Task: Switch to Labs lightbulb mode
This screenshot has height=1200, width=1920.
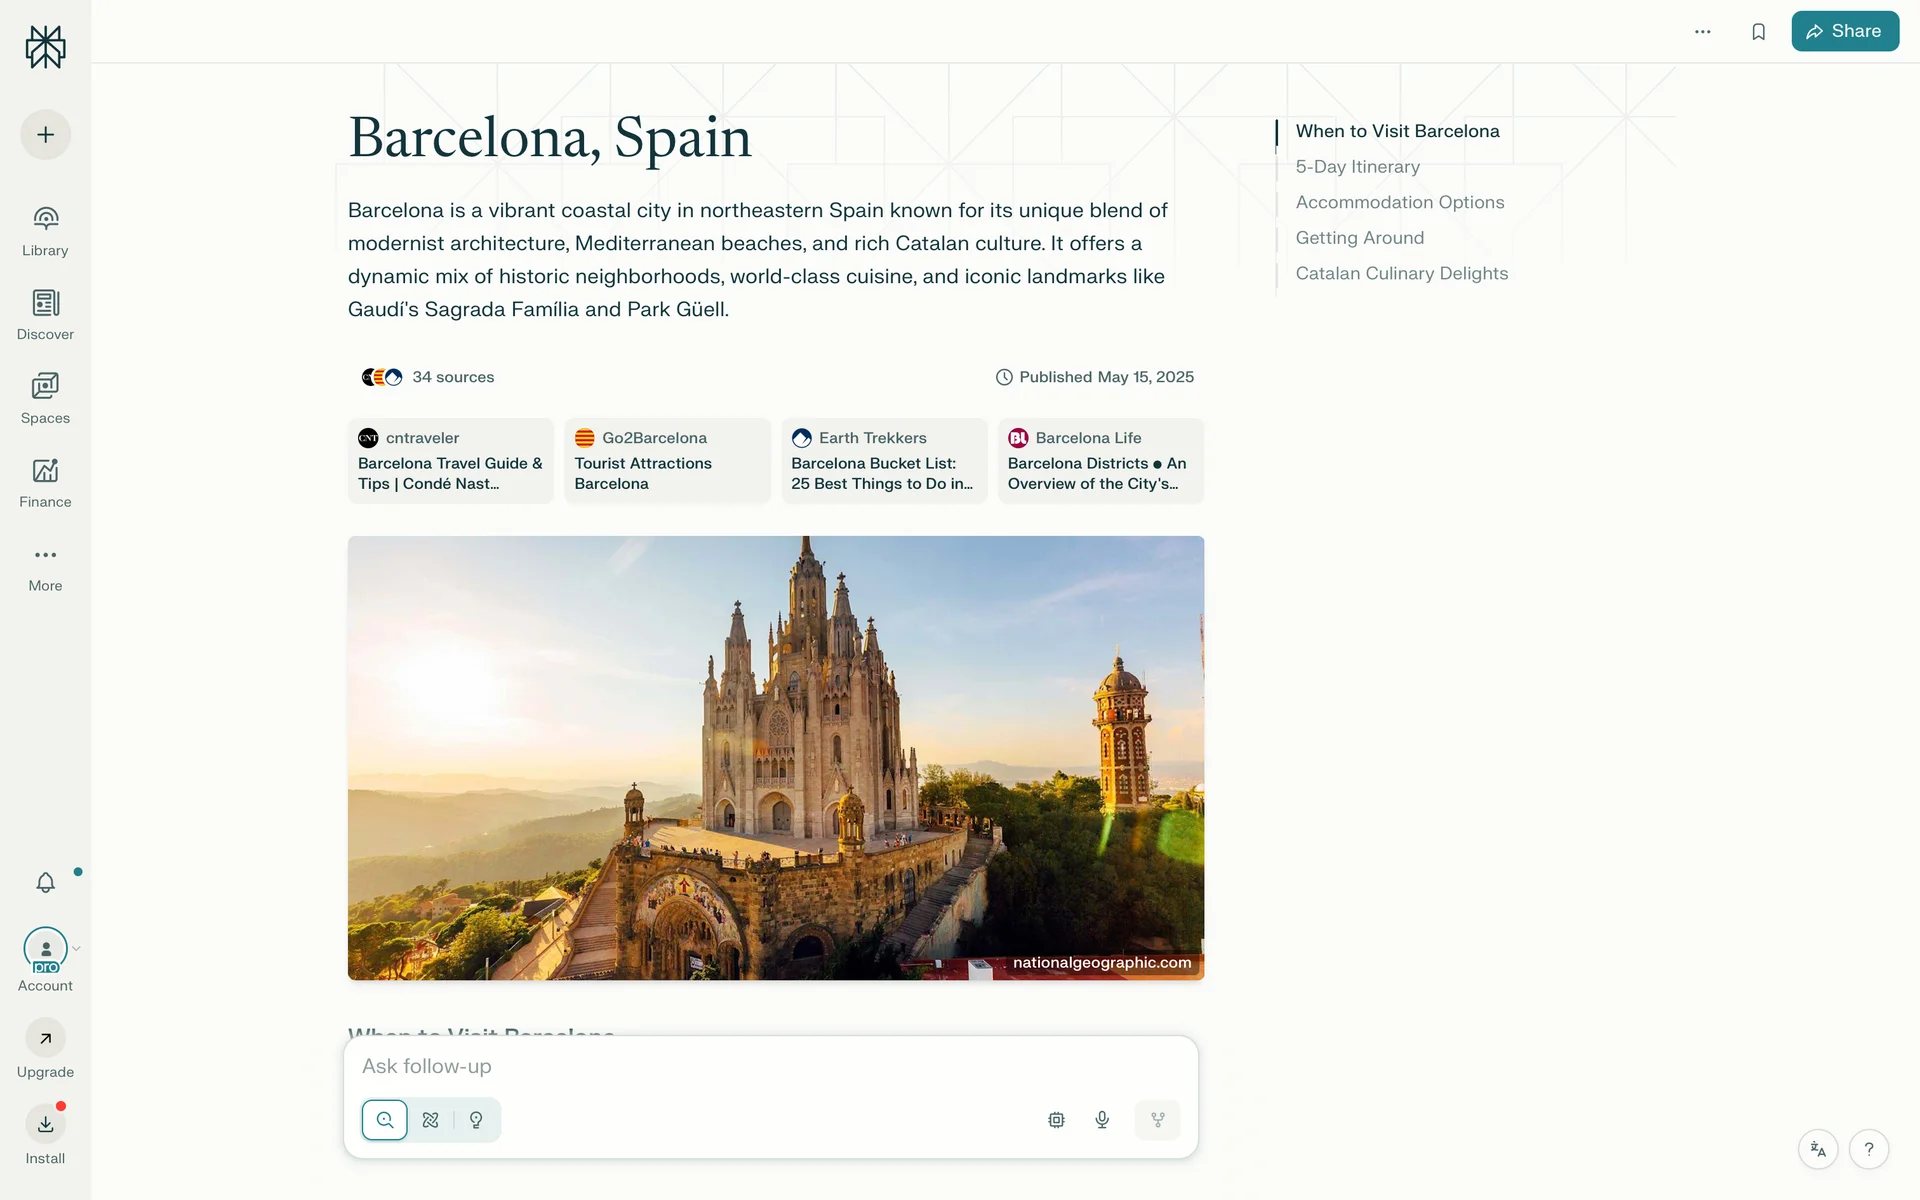Action: [x=476, y=1120]
